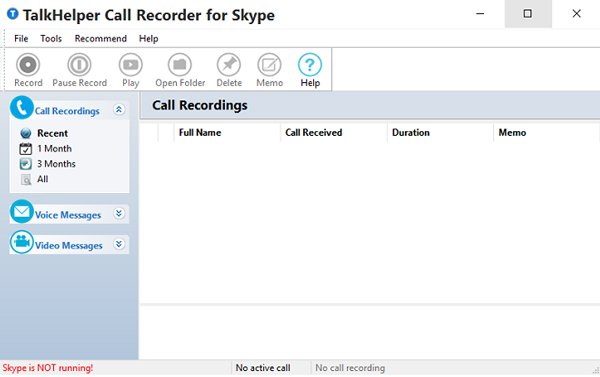Click the icon beside 3 Months
Image resolution: width=600 pixels, height=377 pixels.
coord(26,164)
